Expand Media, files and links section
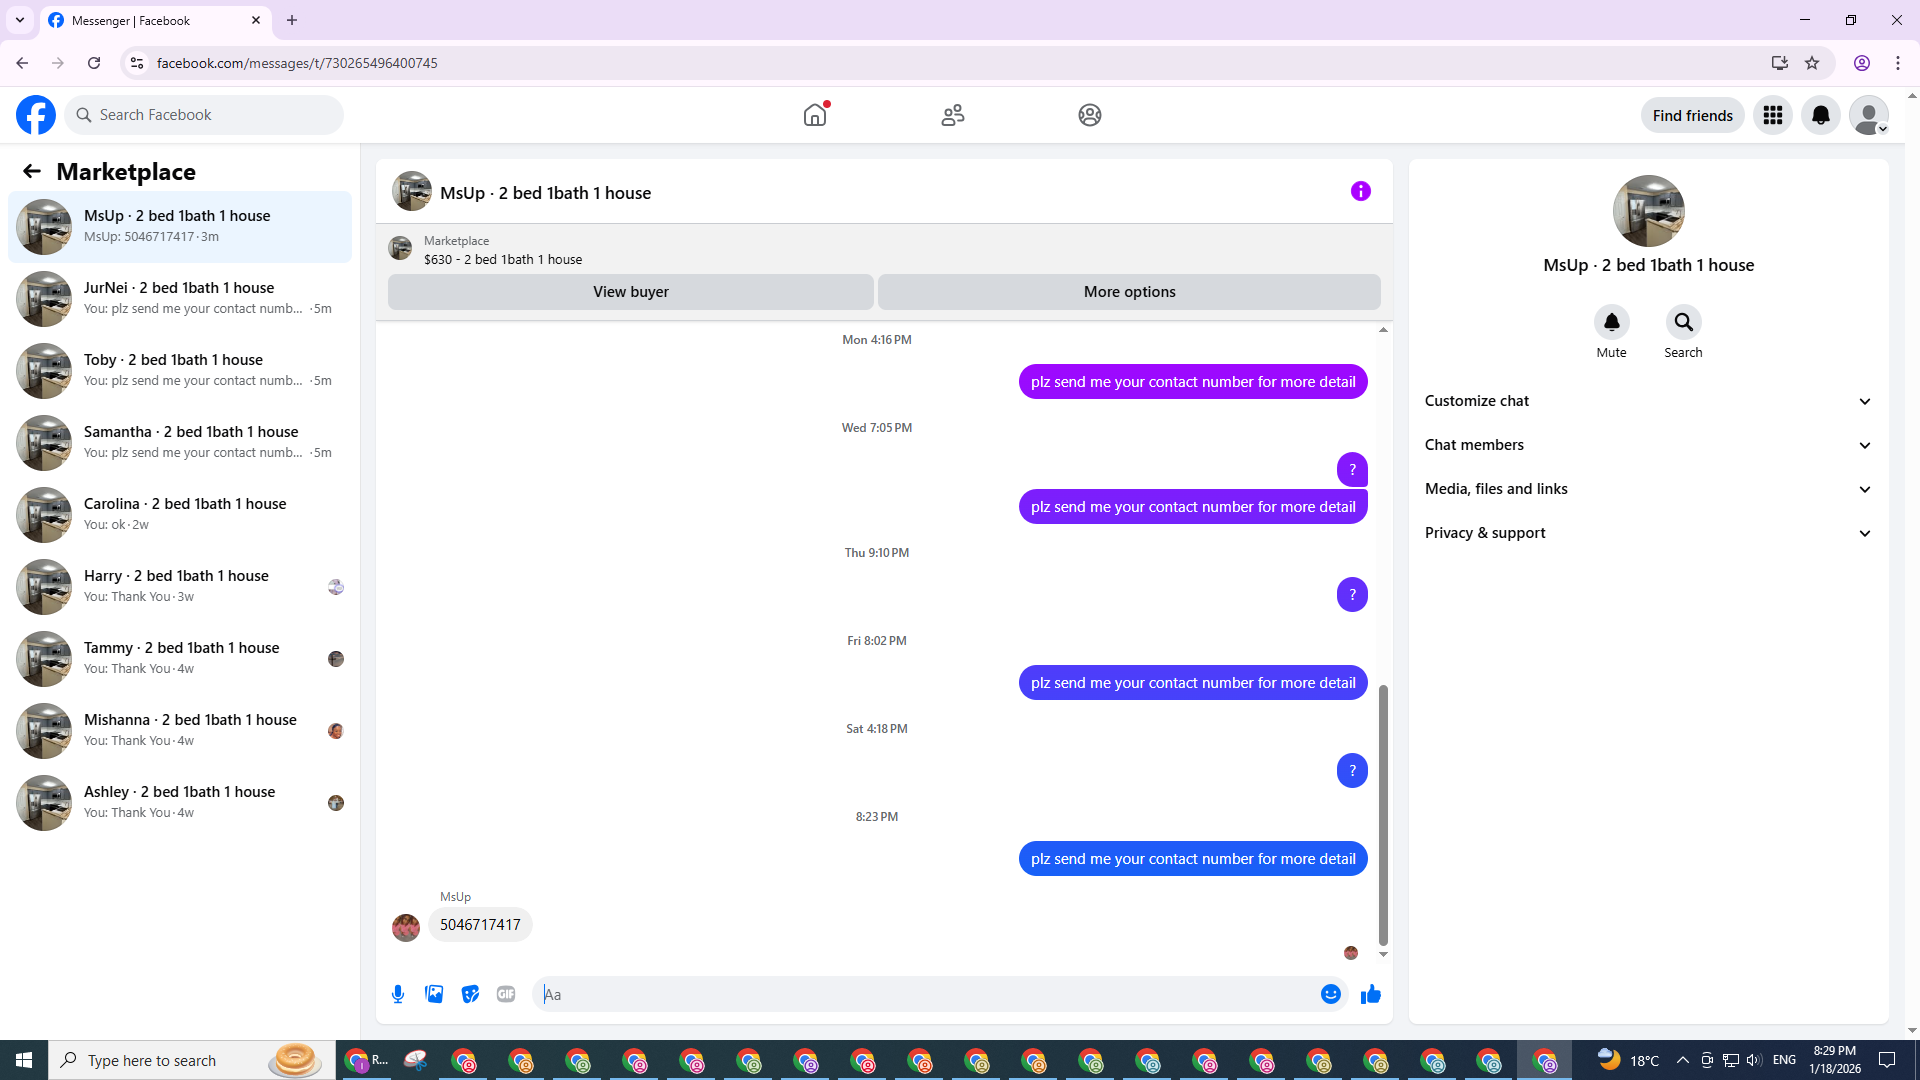The height and width of the screenshot is (1080, 1920). [1648, 489]
